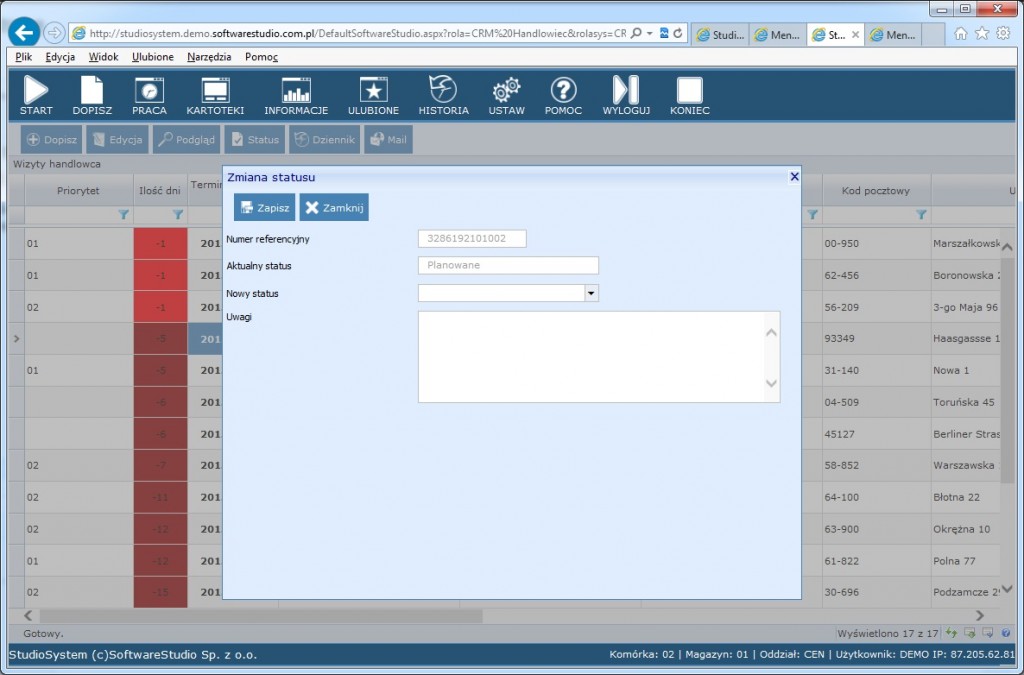Screen dimensions: 1024x675
Task: Open the PRACA module
Action: (149, 95)
